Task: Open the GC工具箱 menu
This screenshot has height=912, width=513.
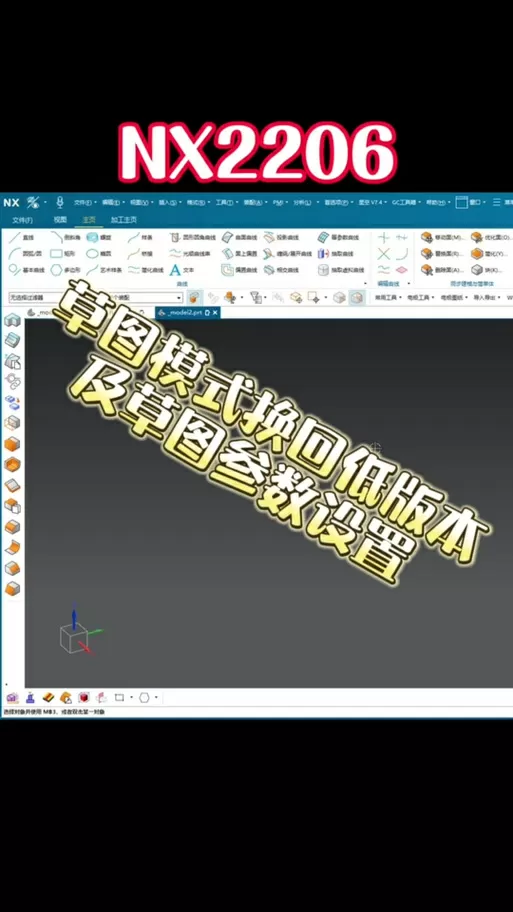Action: 405,202
